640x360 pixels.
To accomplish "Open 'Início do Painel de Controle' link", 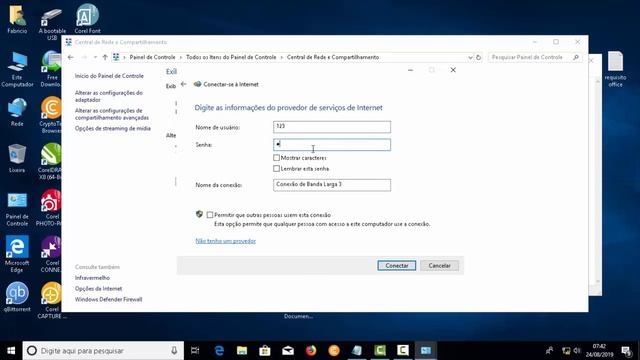I will pos(109,76).
